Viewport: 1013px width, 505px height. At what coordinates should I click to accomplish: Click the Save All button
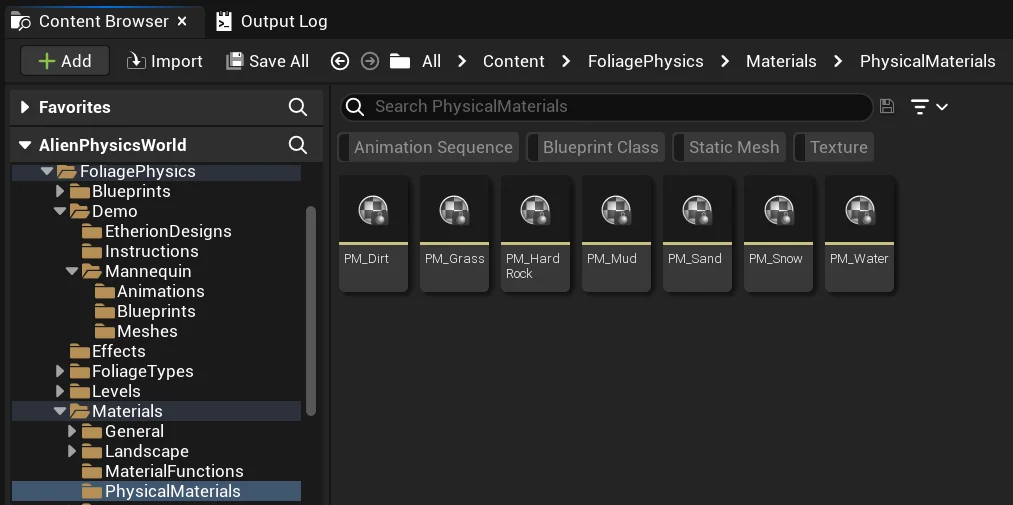pos(267,61)
